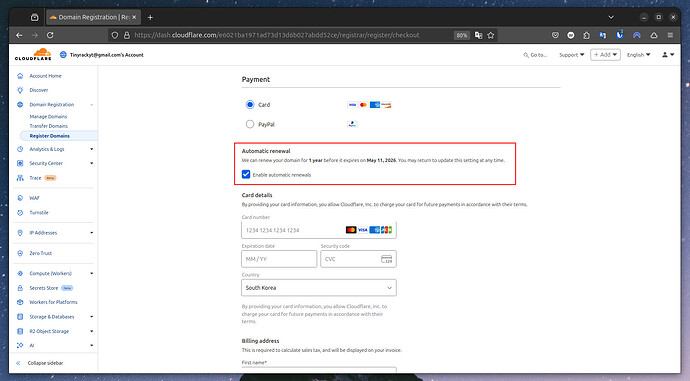
Task: Select the Domain Registration browser tab
Action: point(93,17)
